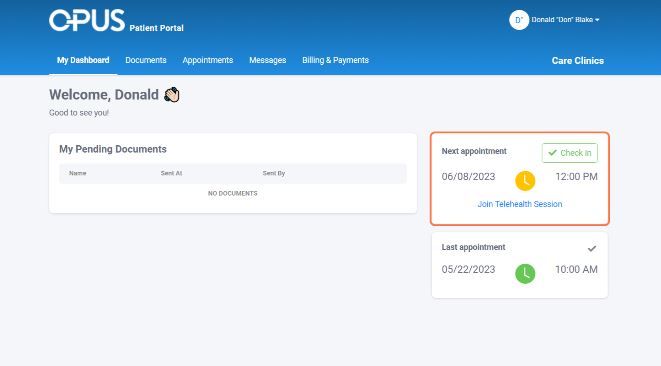Expand the Donald "Don" Blake account menu
This screenshot has height=366, width=661.
click(565, 20)
